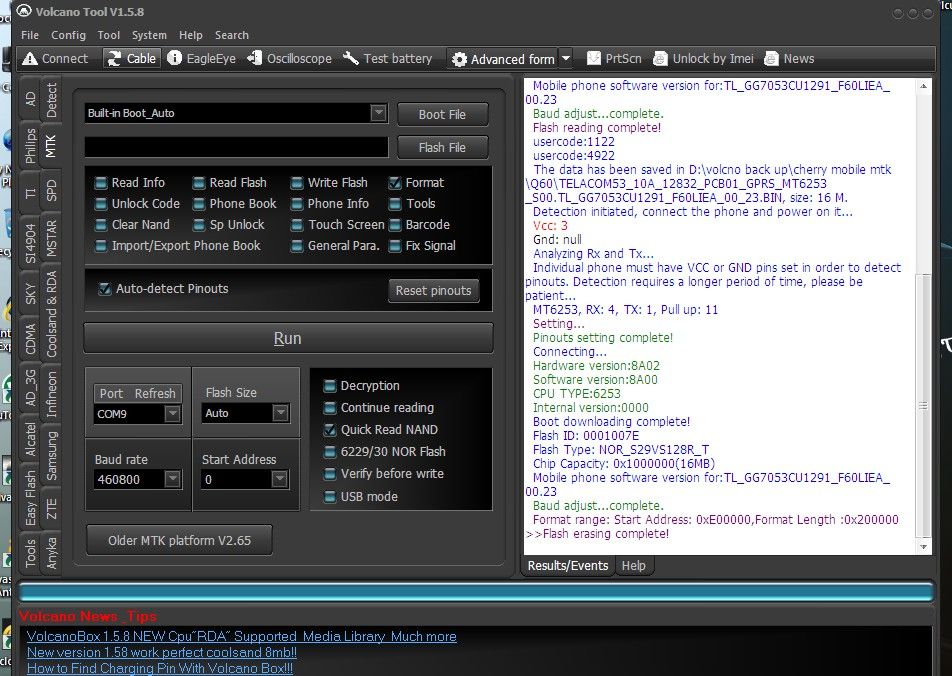Viewport: 952px width, 676px height.
Task: Expand the Baud rate 460800 dropdown
Action: [172, 480]
